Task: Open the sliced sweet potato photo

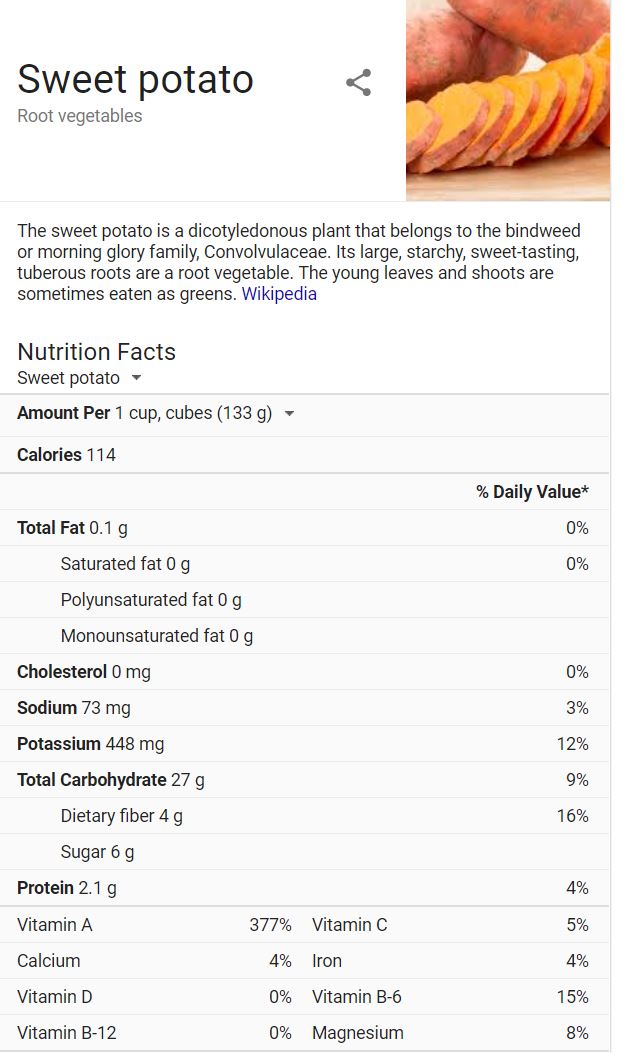Action: click(508, 100)
